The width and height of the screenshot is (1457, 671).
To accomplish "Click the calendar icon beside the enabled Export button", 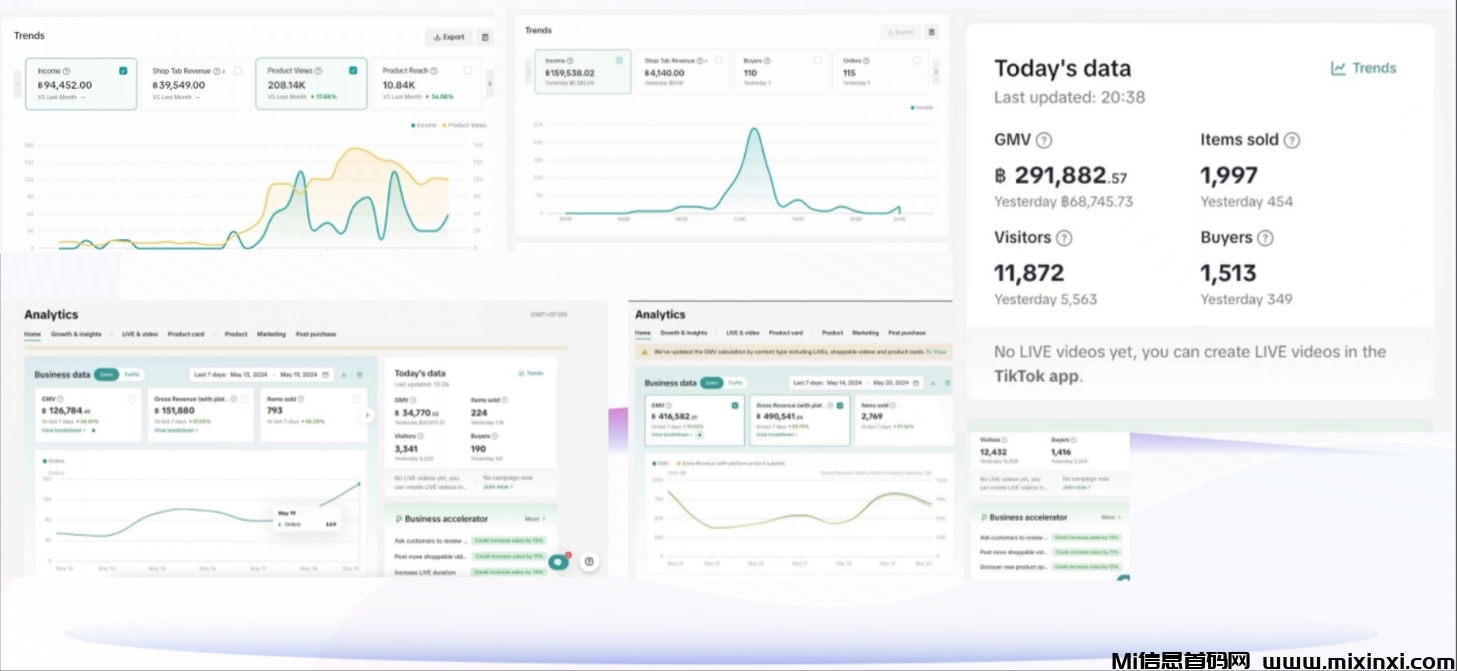I will pos(486,37).
